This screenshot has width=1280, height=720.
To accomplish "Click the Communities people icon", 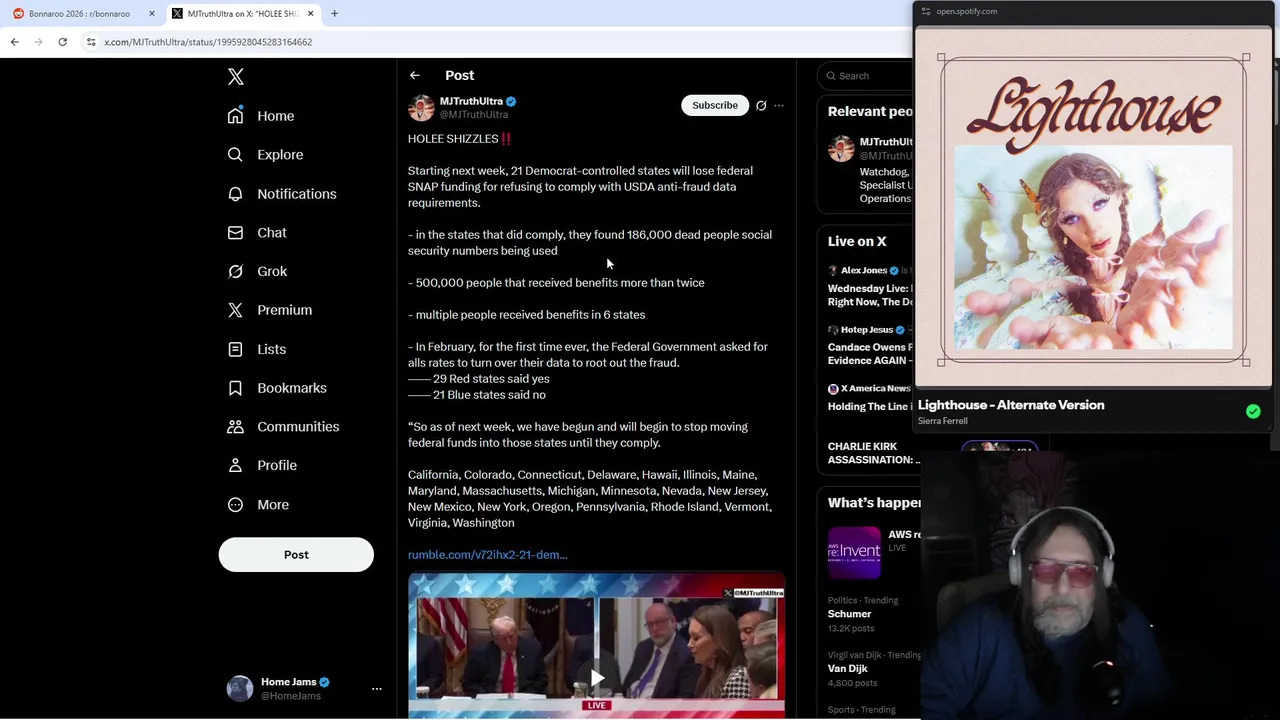I will coord(235,426).
